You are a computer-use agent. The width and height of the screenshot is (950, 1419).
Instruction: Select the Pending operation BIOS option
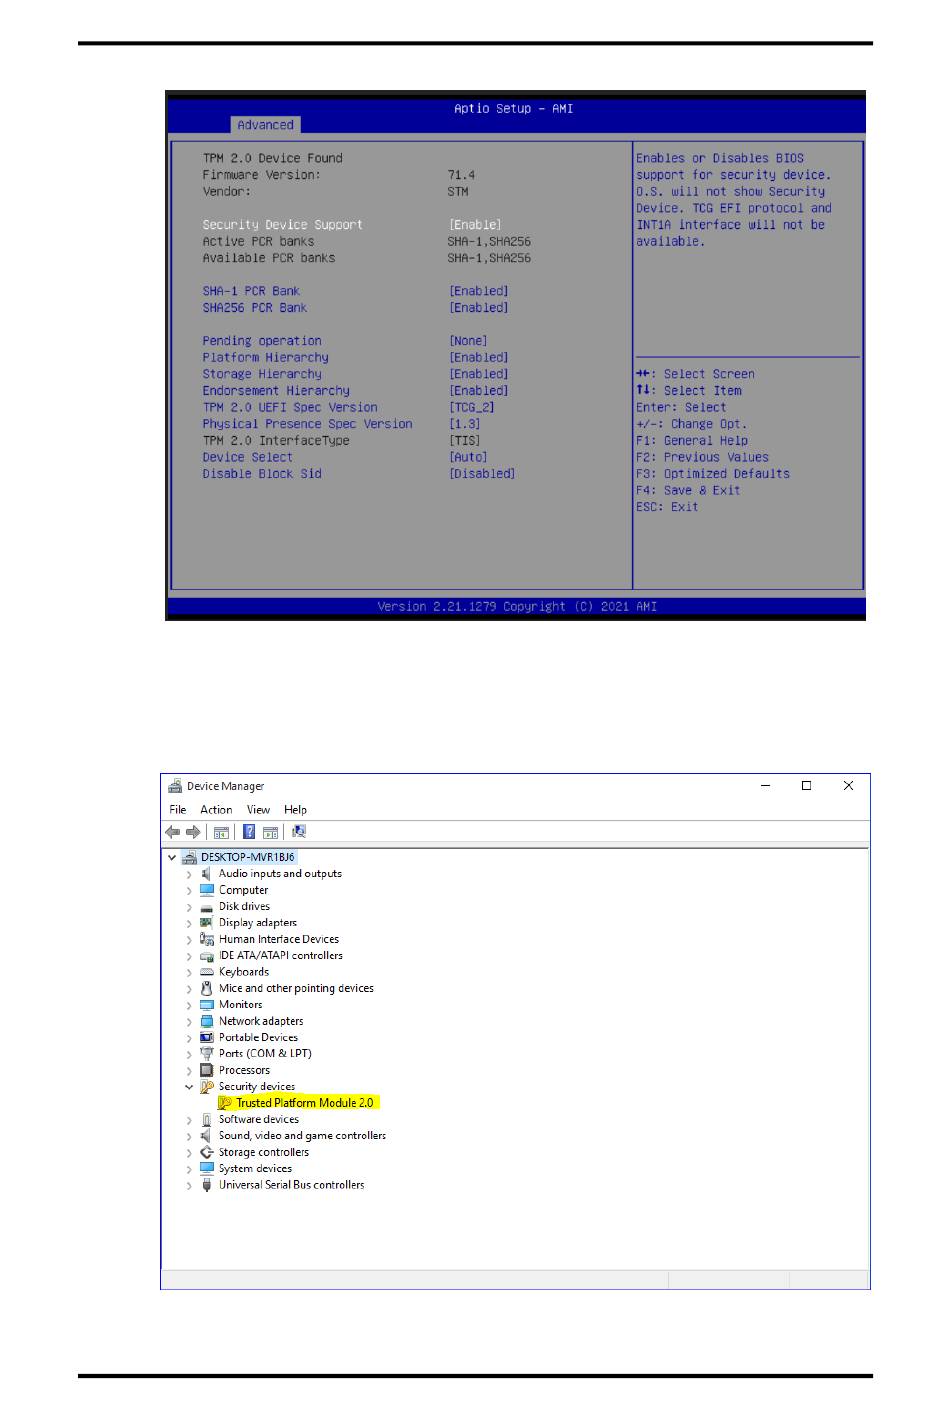pos(262,341)
